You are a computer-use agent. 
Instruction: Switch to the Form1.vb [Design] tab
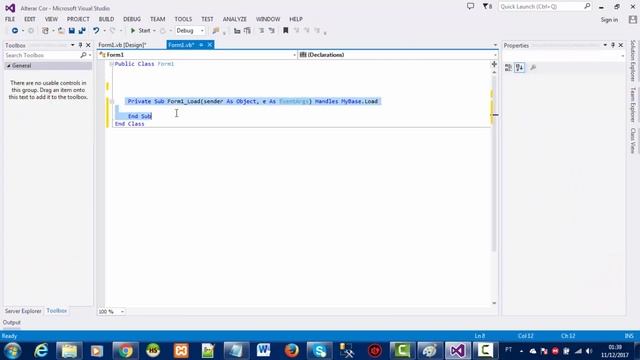pos(122,45)
